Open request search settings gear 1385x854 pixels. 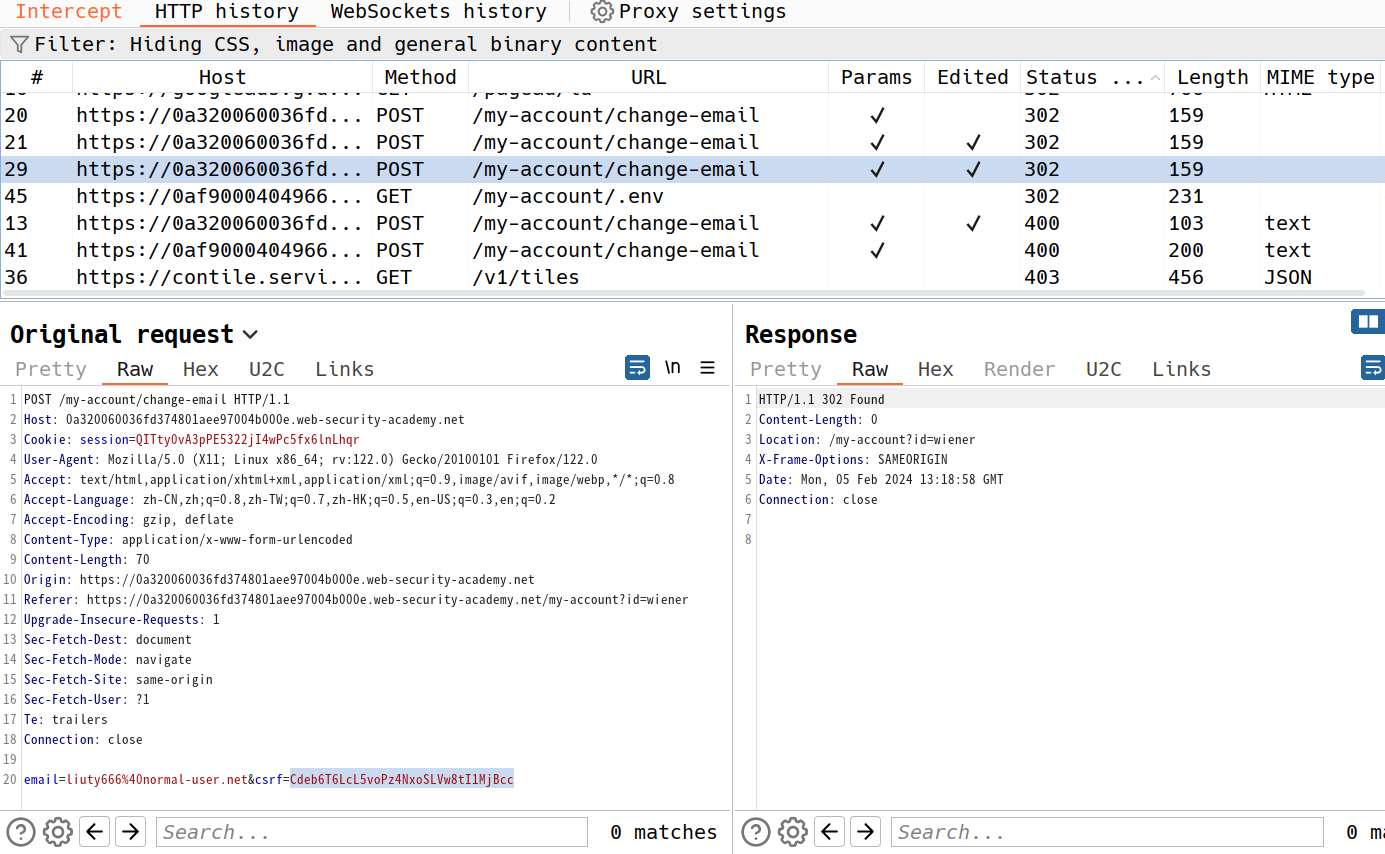pyautogui.click(x=58, y=831)
